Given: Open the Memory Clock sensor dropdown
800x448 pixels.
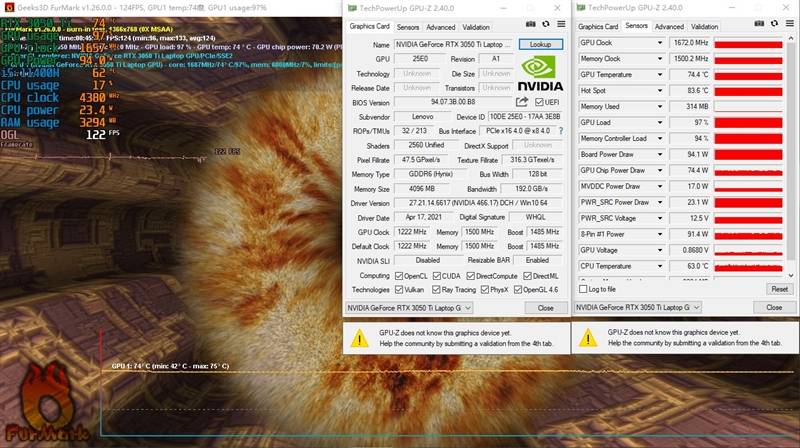Looking at the screenshot, I should click(660, 59).
